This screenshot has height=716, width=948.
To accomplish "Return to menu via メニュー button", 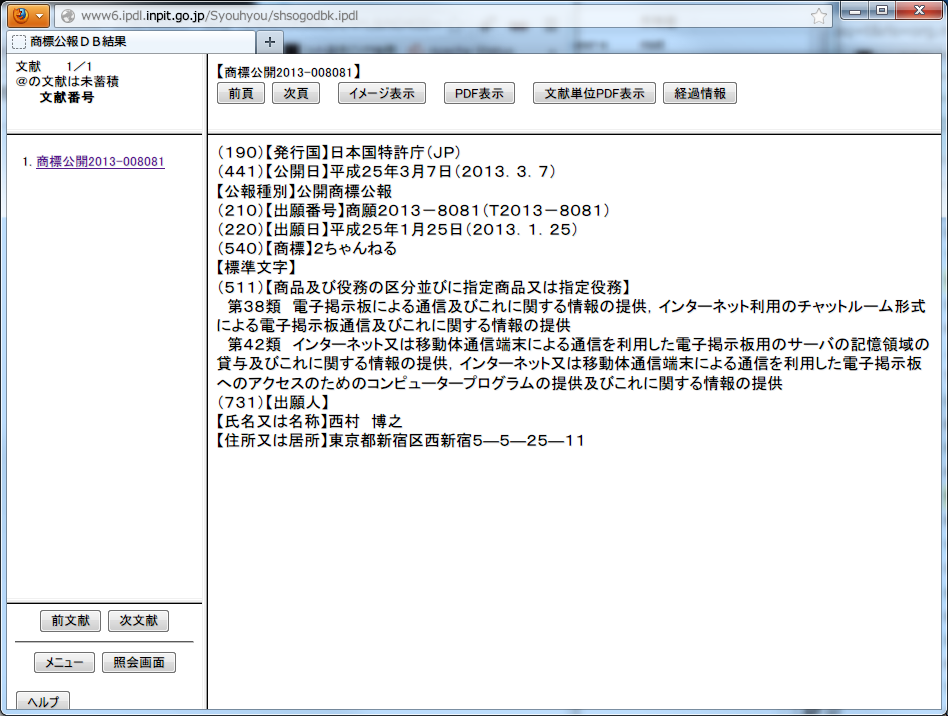I will (x=64, y=662).
